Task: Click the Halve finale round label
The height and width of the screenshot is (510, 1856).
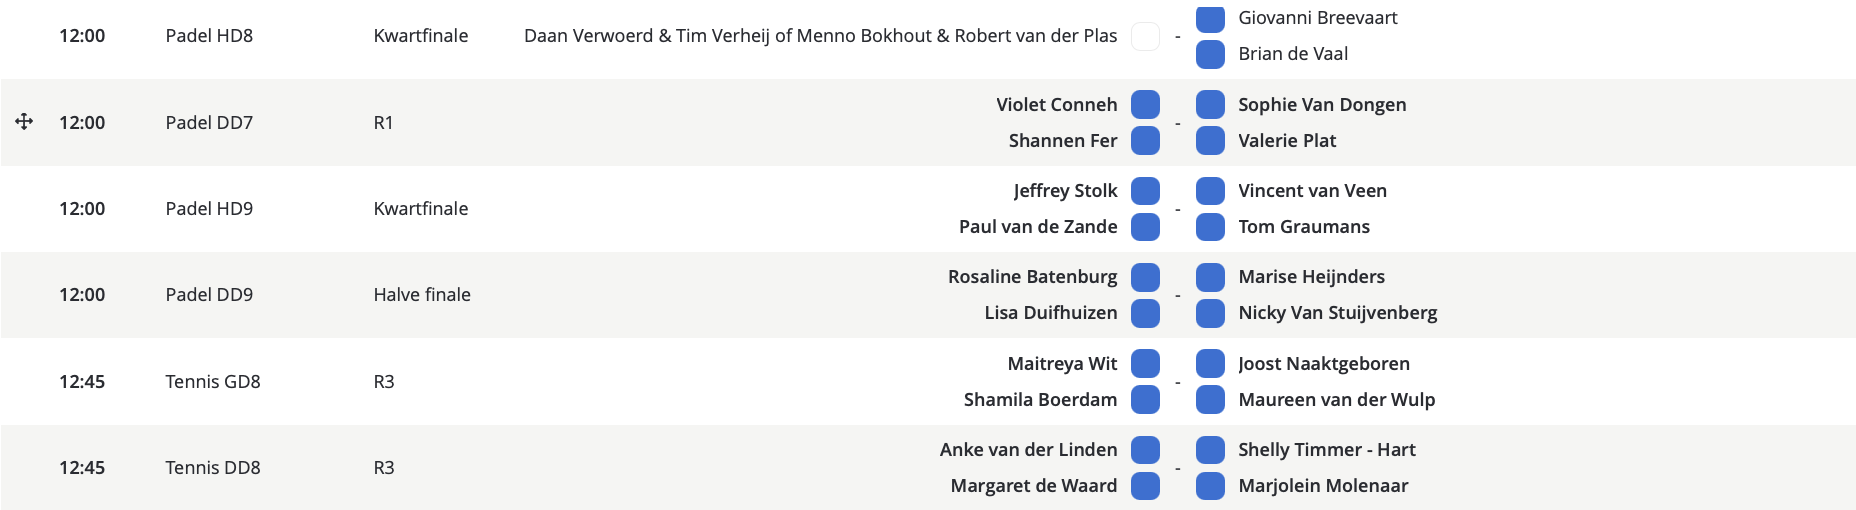Action: point(422,295)
